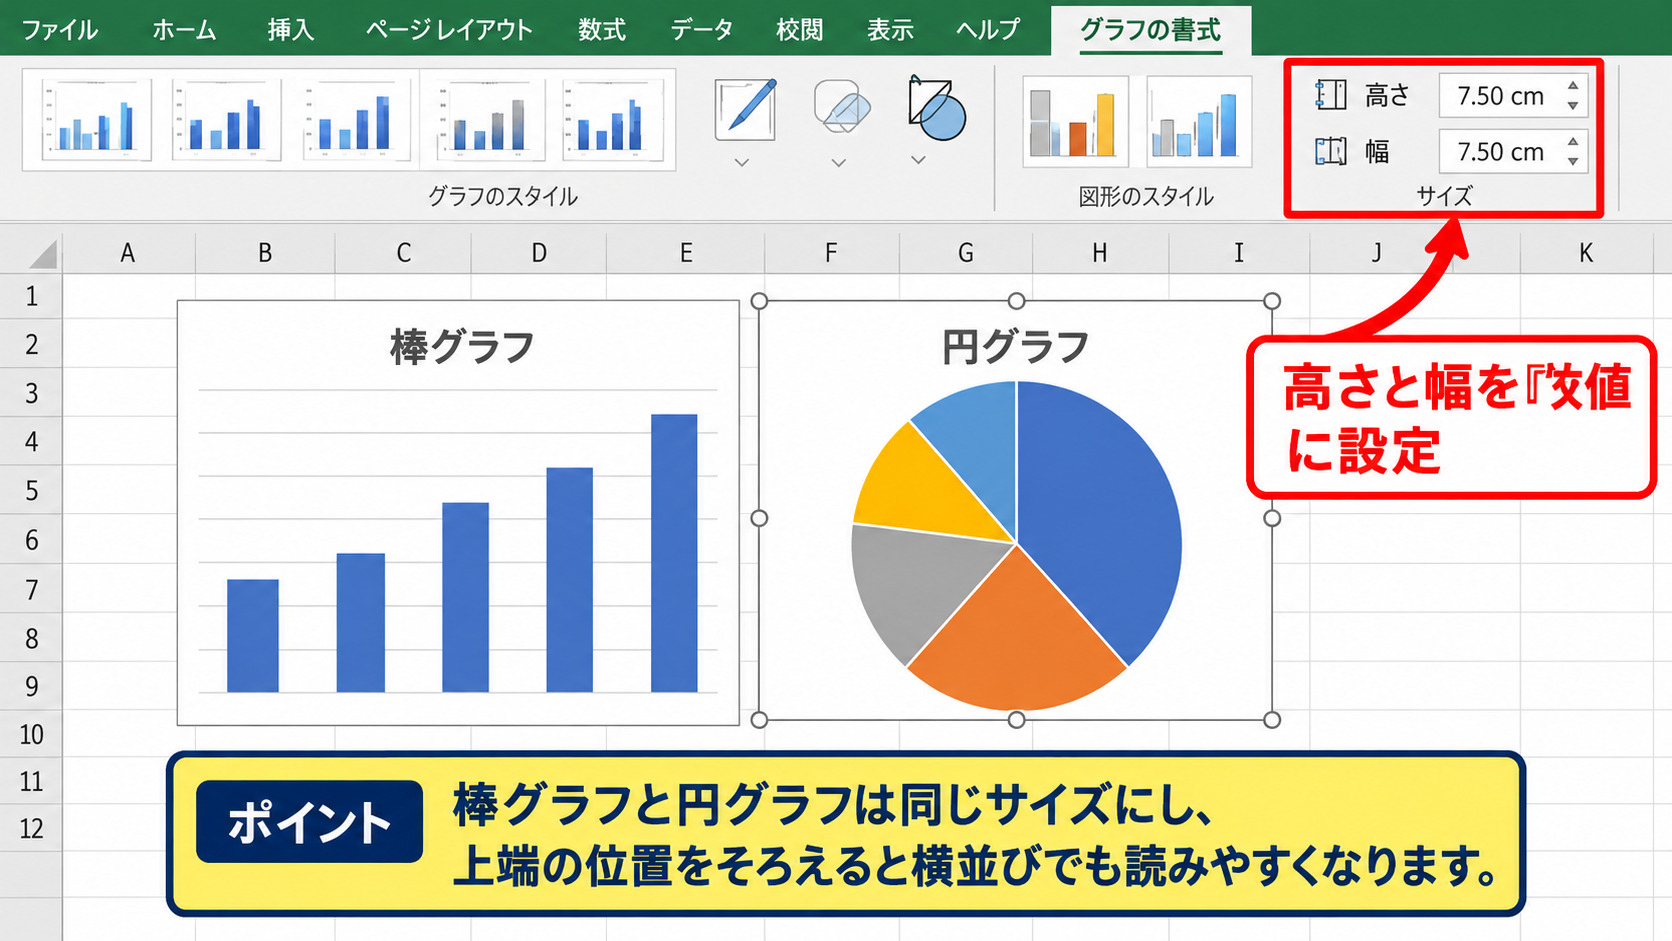1672x941 pixels.
Task: Choose the gray-blue shape style preset
Action: 1199,121
